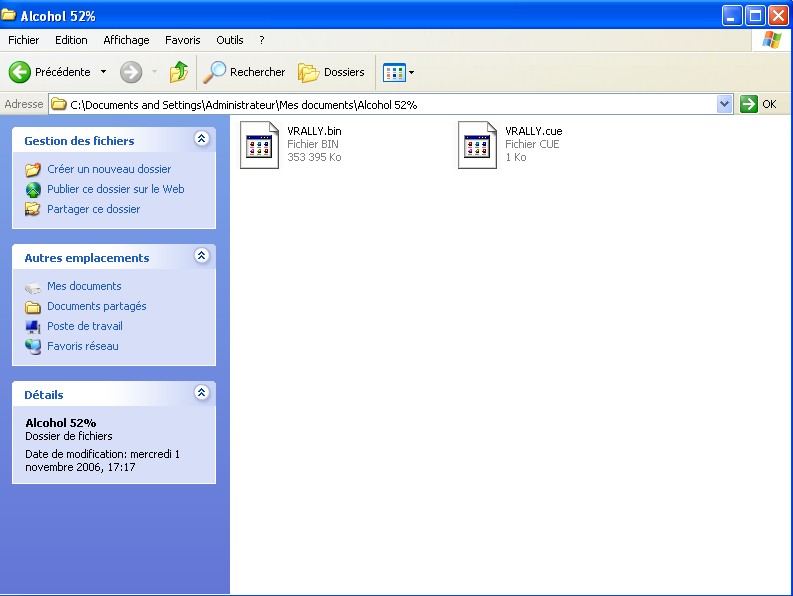The height and width of the screenshot is (596, 793).
Task: Click the Windows flag logo
Action: coord(771,39)
